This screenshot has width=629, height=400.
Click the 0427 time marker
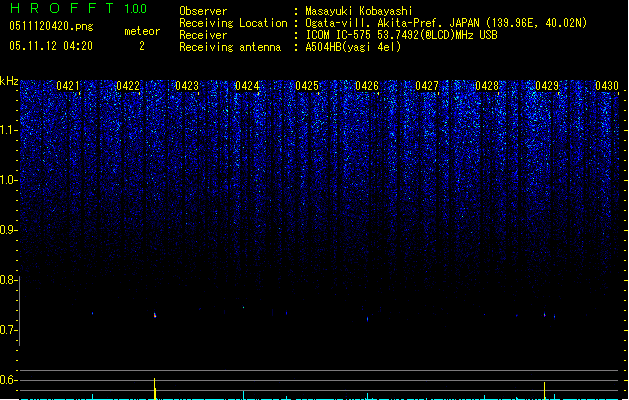click(427, 86)
